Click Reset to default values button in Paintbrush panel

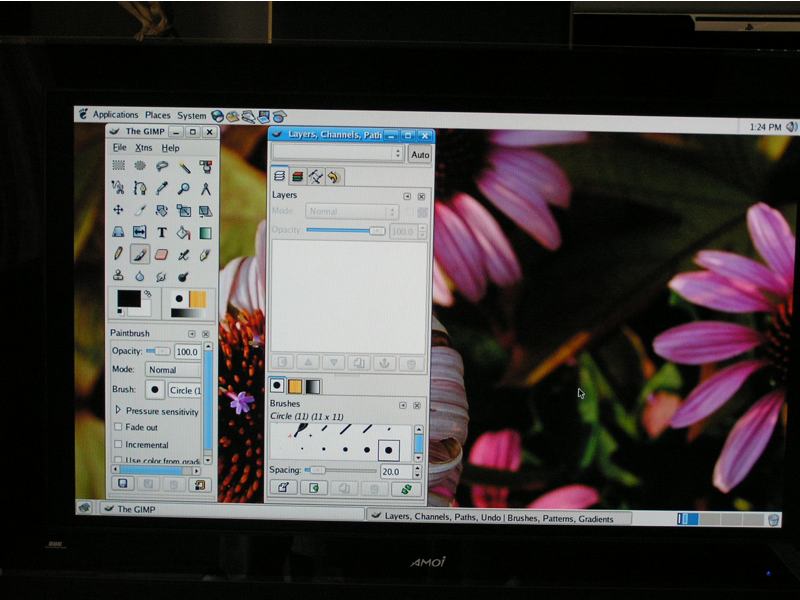[x=199, y=485]
